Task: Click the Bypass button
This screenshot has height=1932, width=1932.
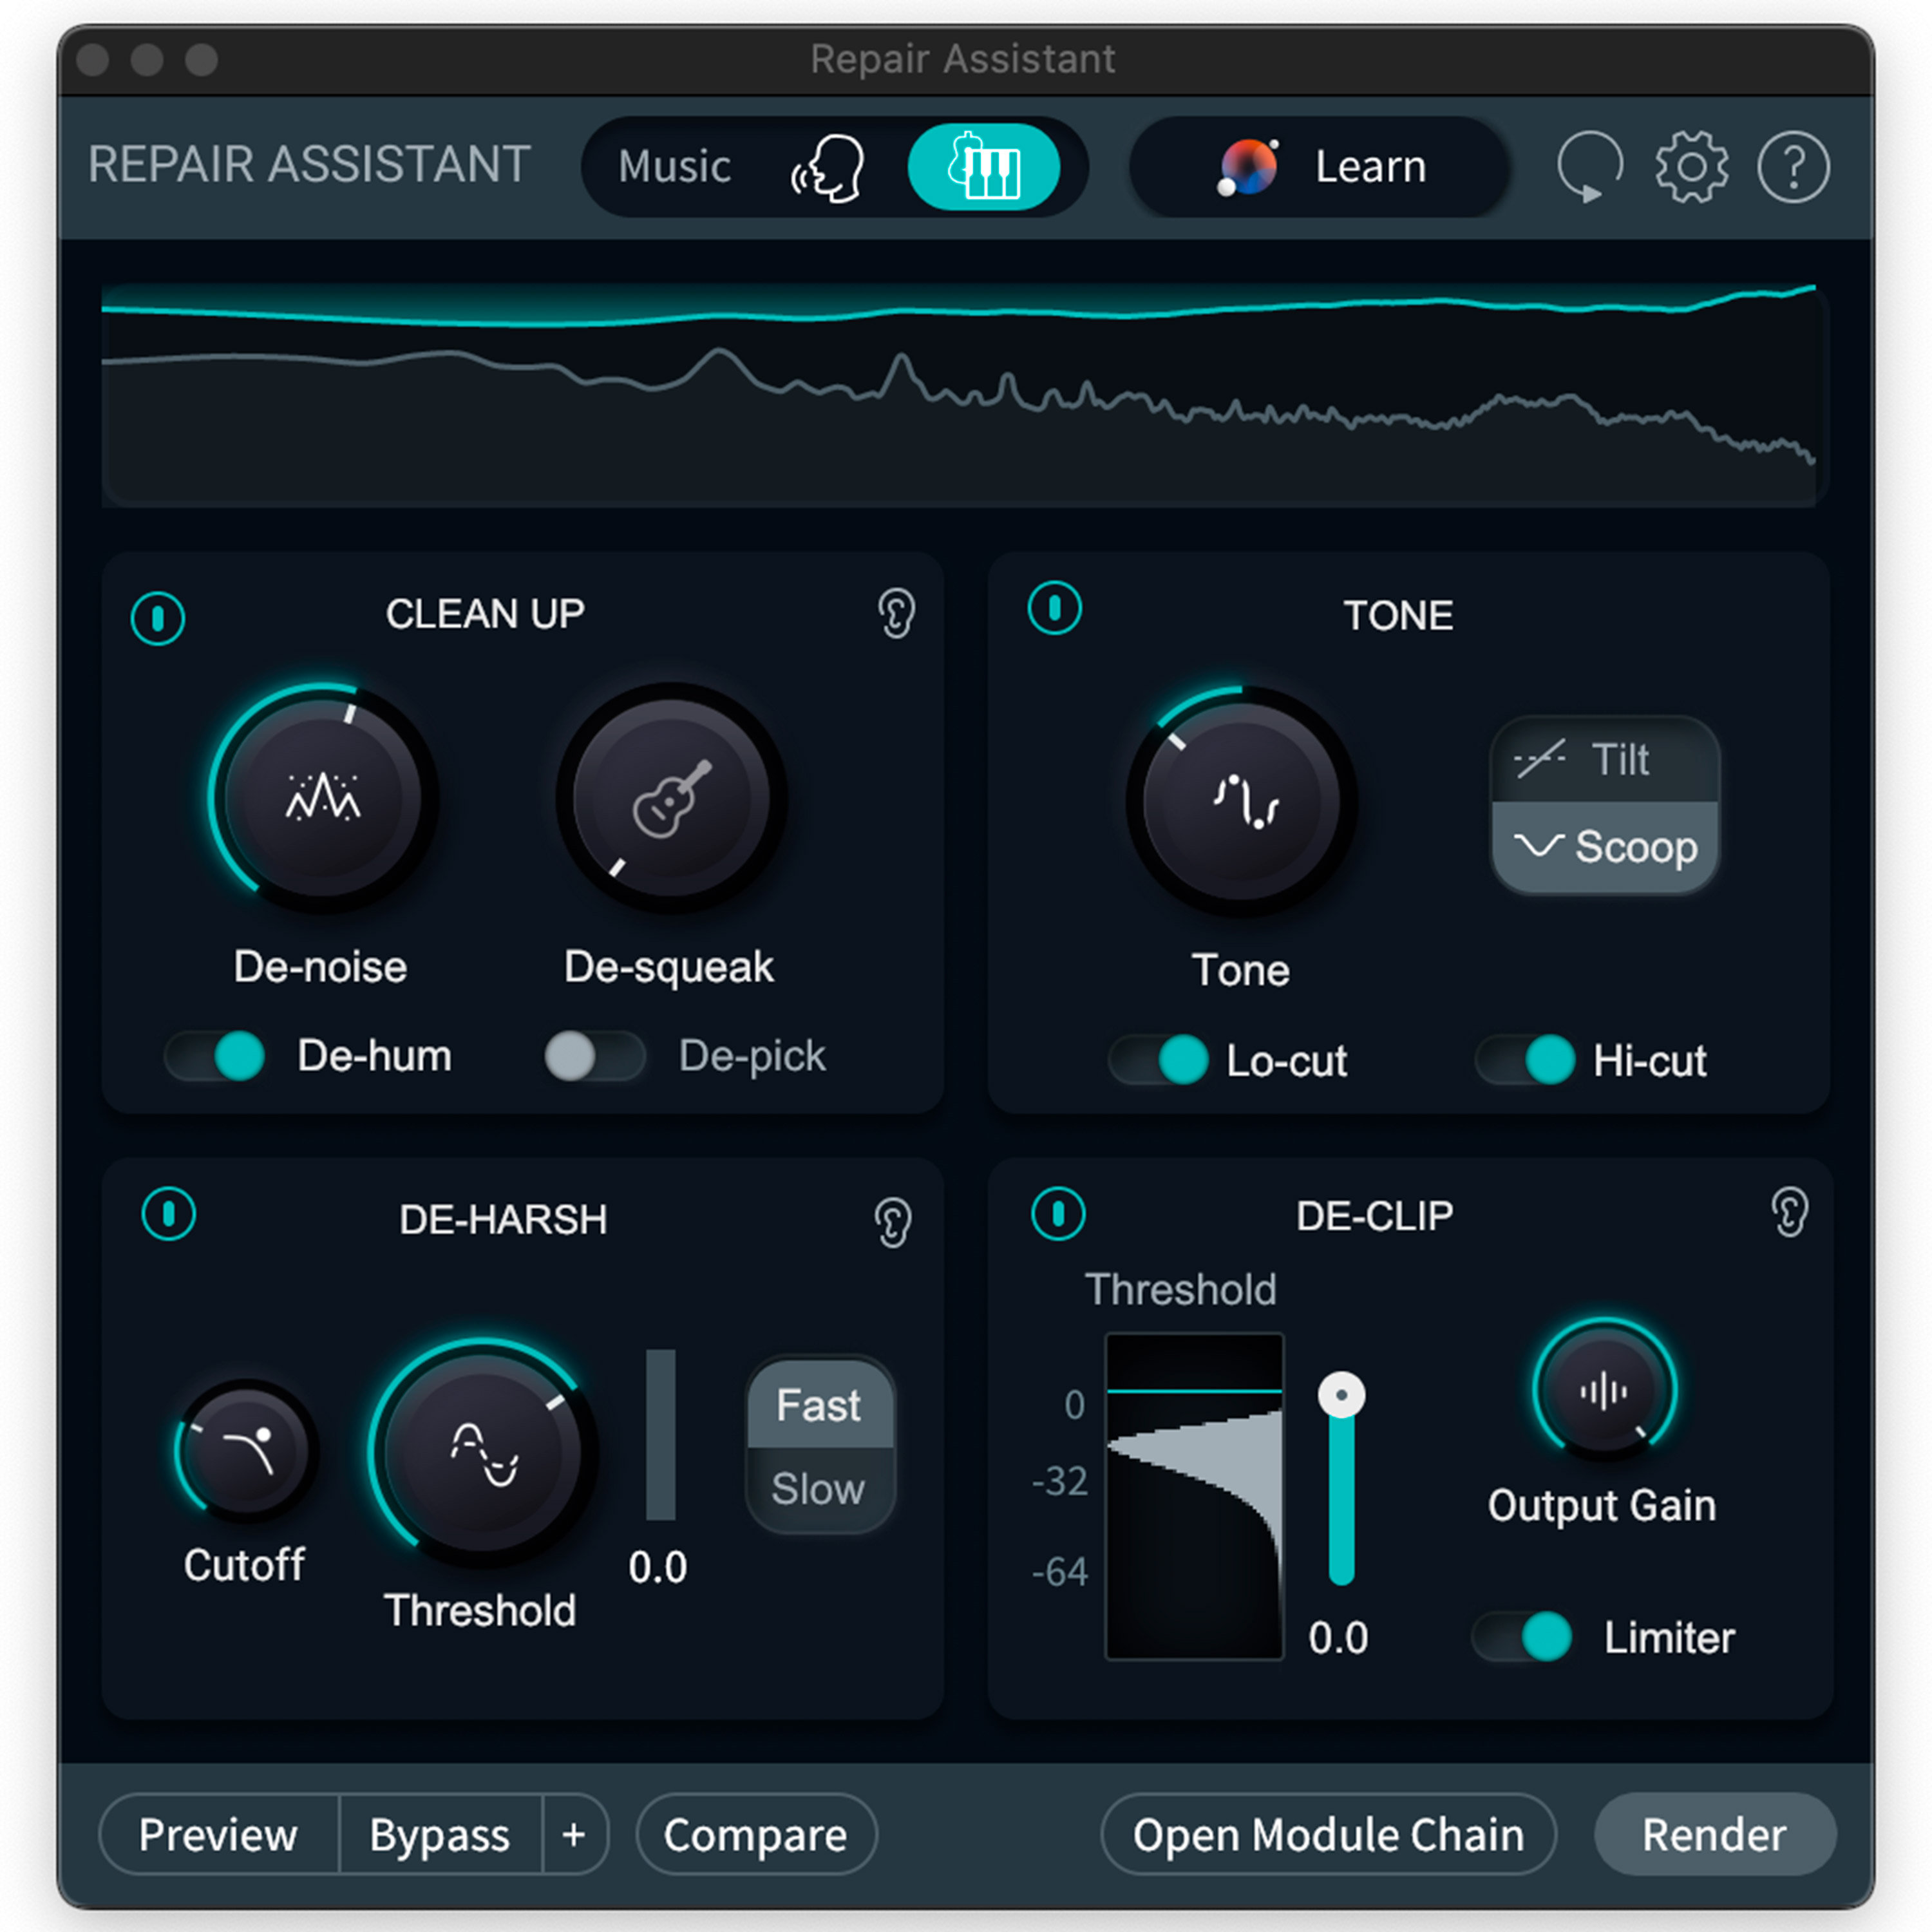Action: pyautogui.click(x=440, y=1834)
